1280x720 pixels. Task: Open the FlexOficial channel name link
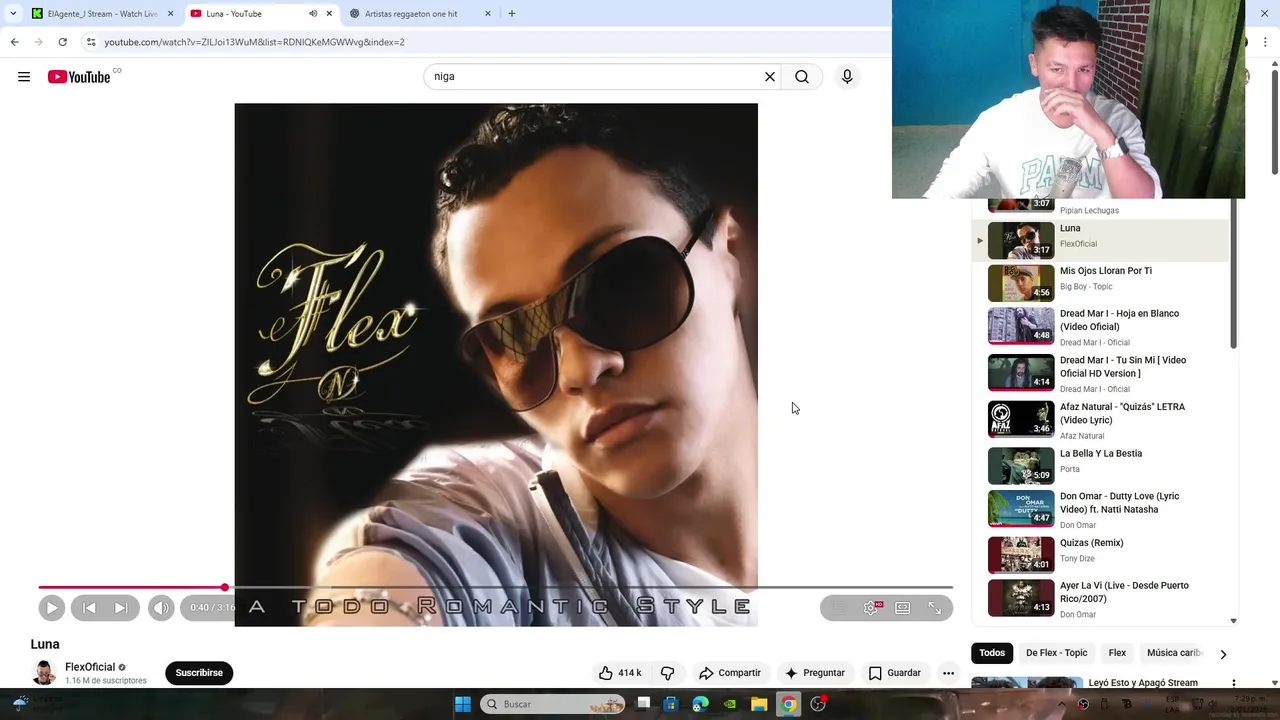90,667
